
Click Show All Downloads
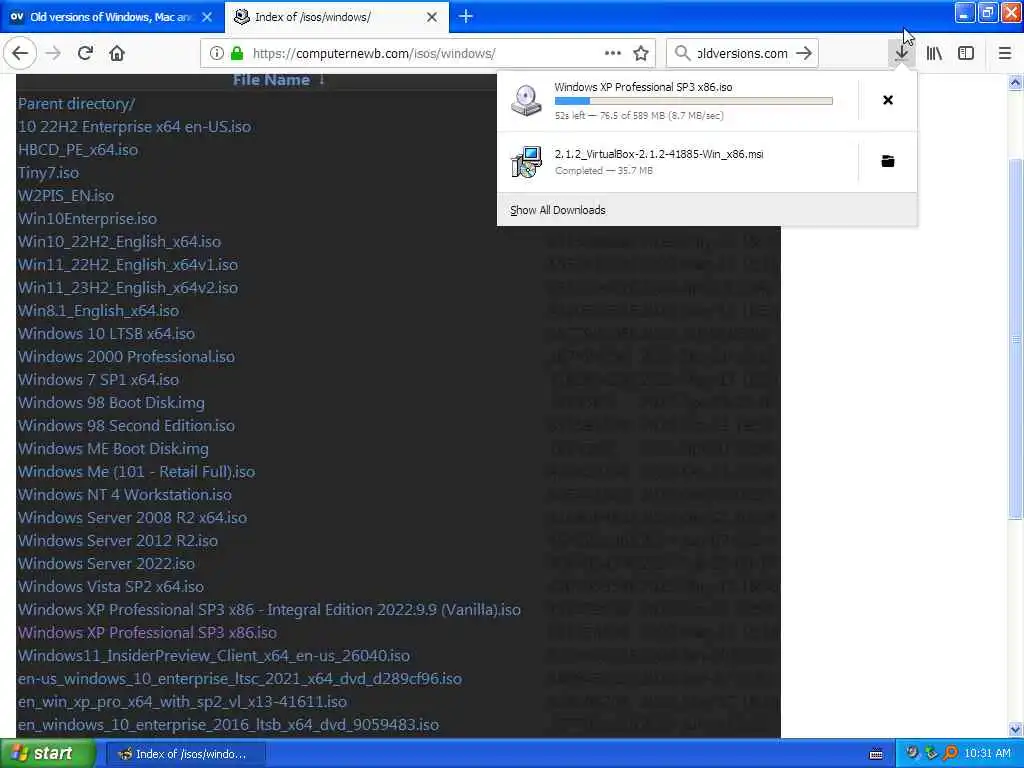pos(558,210)
